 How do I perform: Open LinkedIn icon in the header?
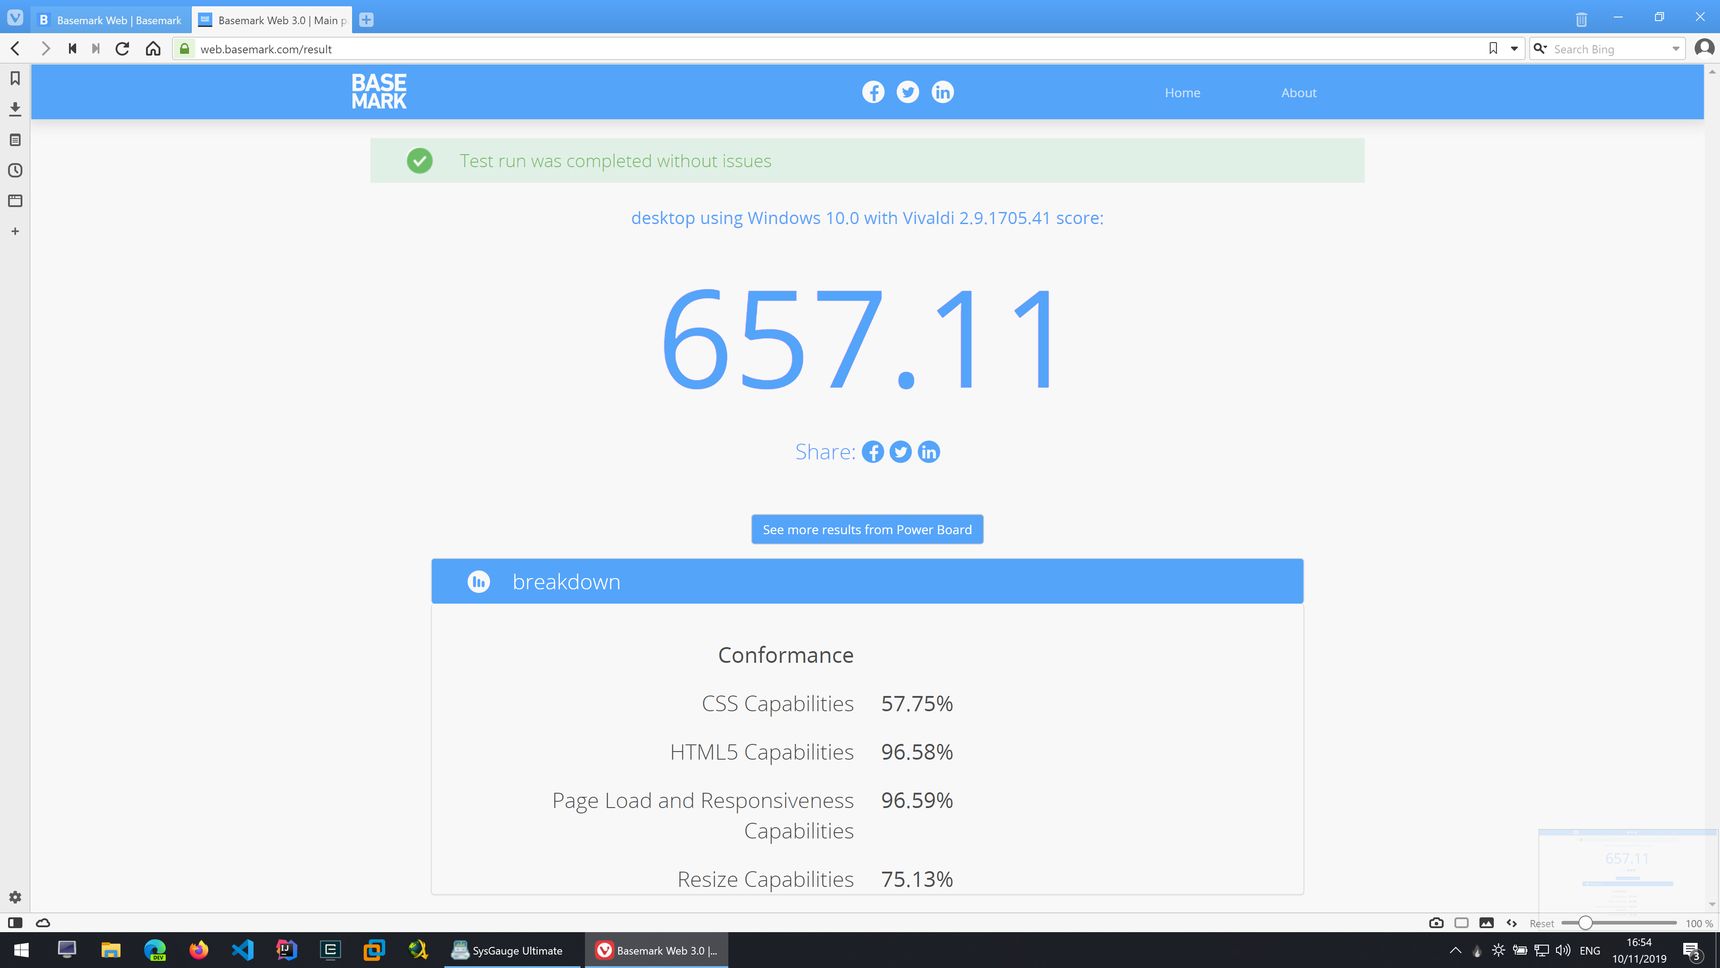click(x=943, y=92)
